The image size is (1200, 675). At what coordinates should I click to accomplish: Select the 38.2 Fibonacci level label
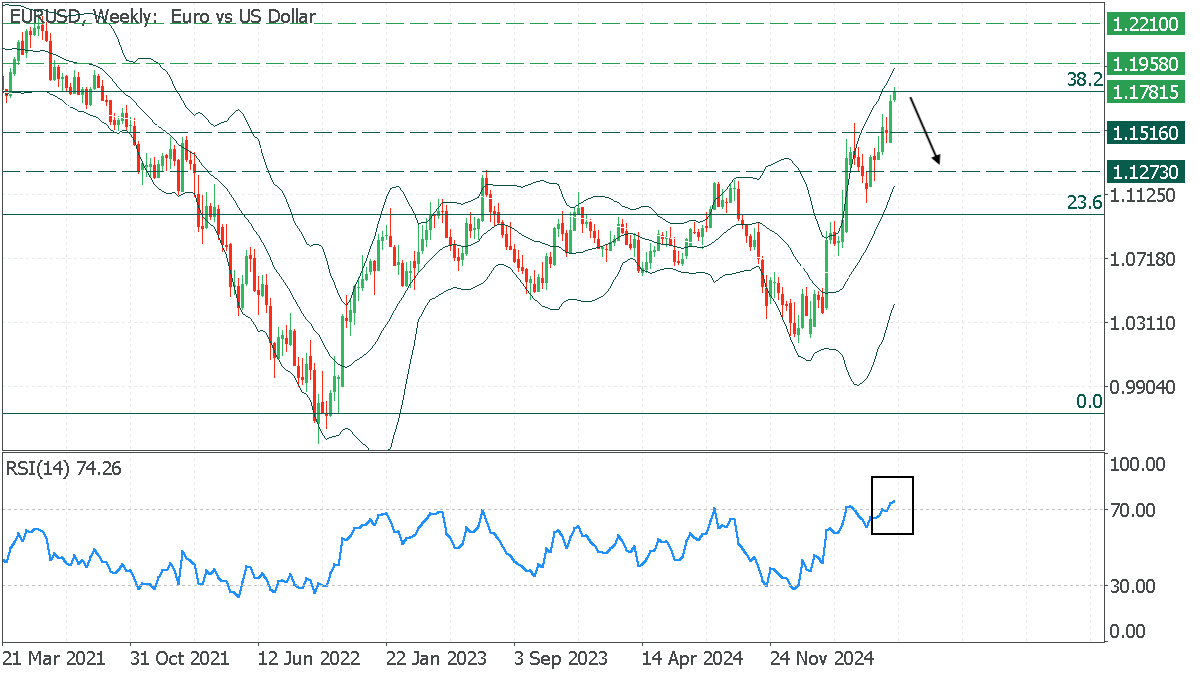(x=1085, y=80)
